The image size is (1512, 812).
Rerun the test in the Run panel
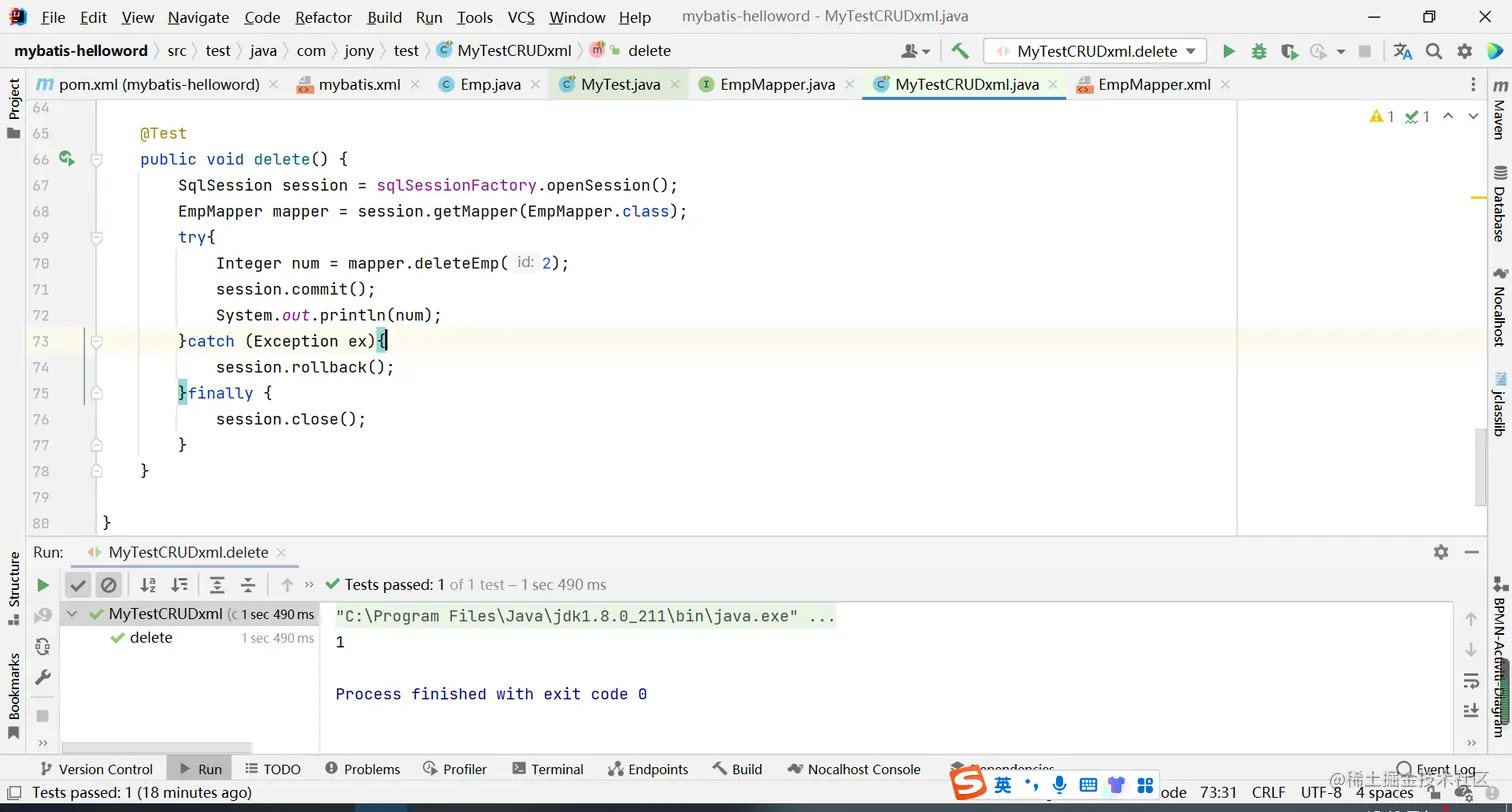click(x=42, y=585)
